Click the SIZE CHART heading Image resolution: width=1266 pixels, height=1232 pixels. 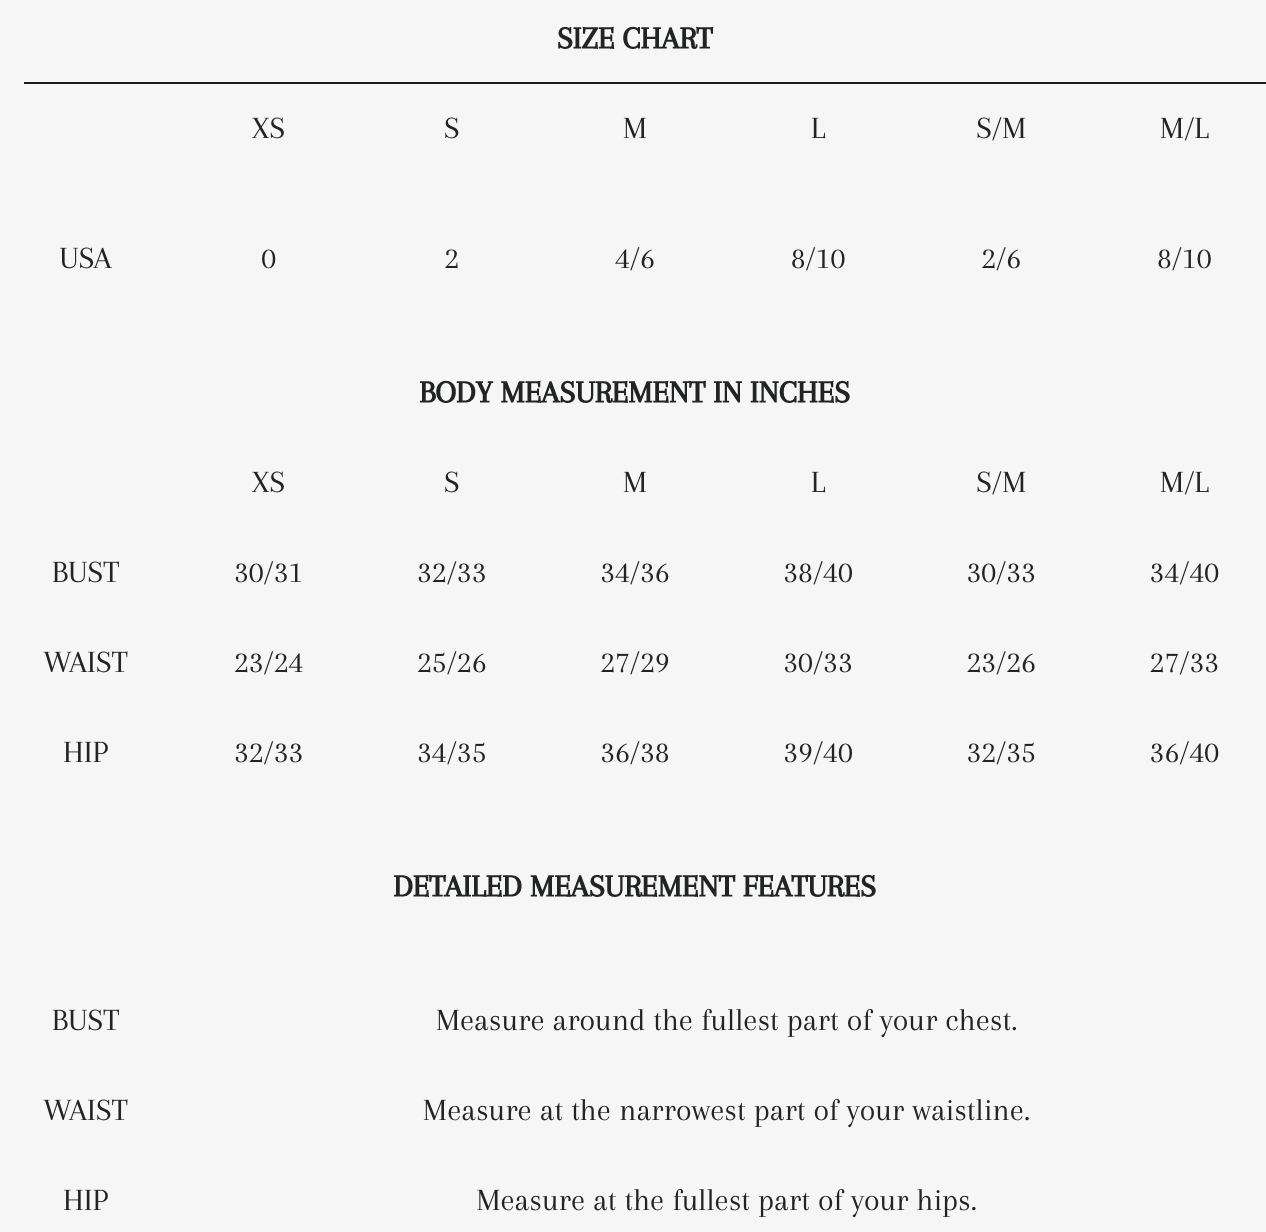pyautogui.click(x=634, y=39)
